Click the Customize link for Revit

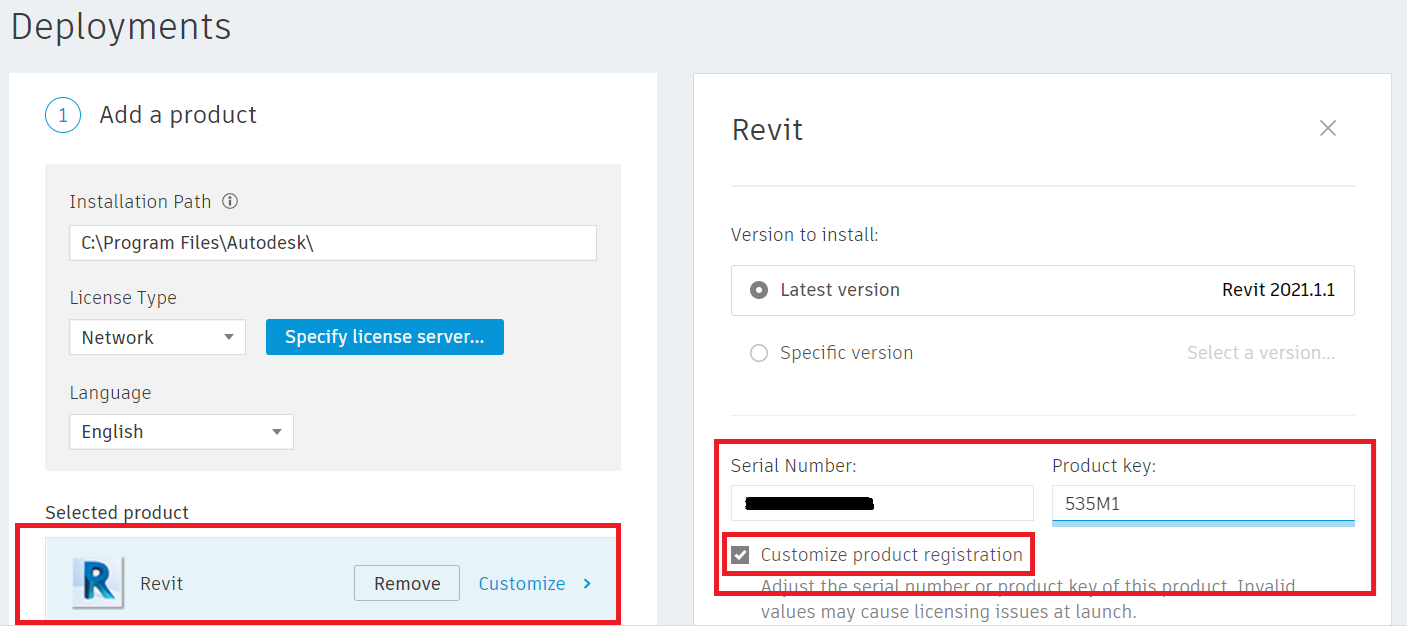(x=521, y=584)
